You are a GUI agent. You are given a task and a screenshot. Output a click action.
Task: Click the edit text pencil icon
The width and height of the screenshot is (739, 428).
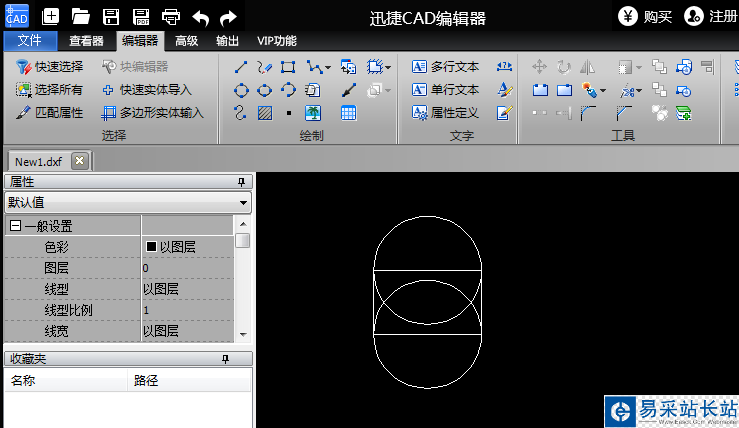(x=504, y=113)
